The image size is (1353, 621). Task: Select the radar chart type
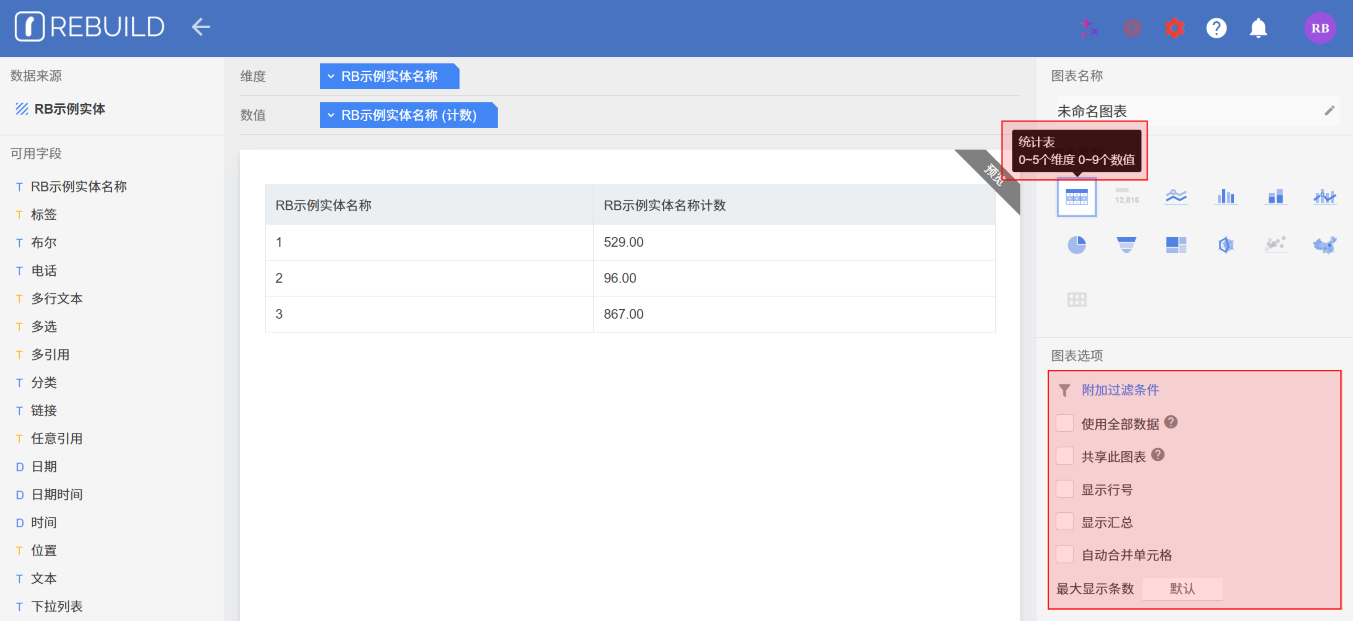pyautogui.click(x=1226, y=245)
